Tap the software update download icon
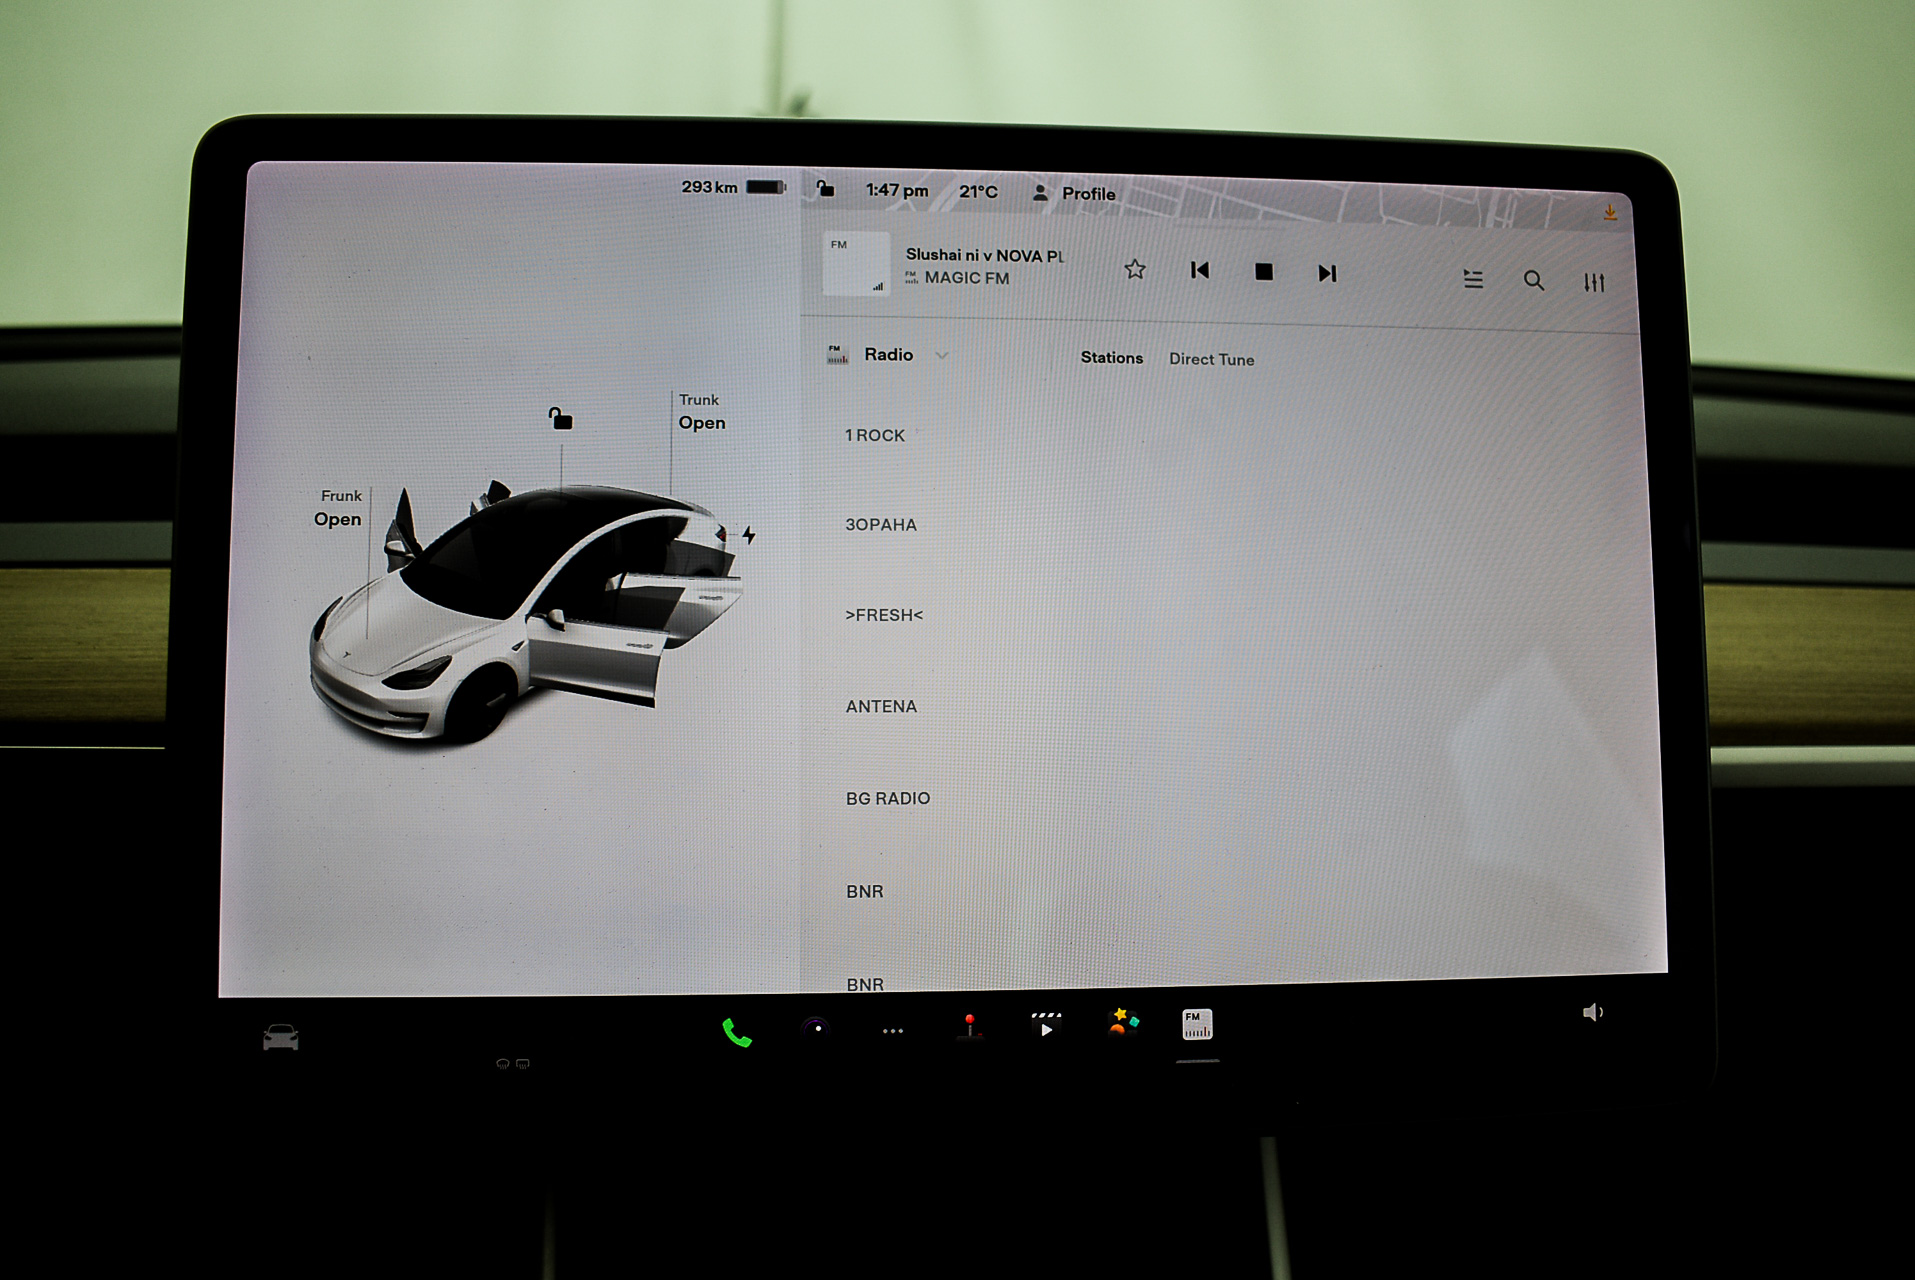The width and height of the screenshot is (1915, 1280). [1610, 212]
